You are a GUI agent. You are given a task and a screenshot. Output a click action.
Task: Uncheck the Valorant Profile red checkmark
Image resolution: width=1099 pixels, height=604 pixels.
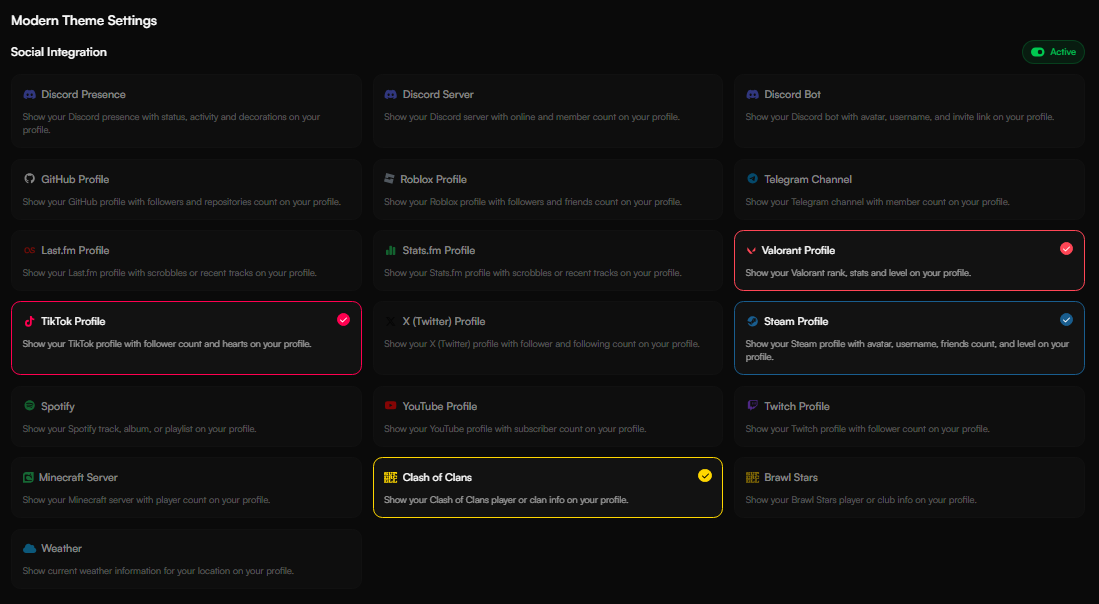pos(1066,249)
